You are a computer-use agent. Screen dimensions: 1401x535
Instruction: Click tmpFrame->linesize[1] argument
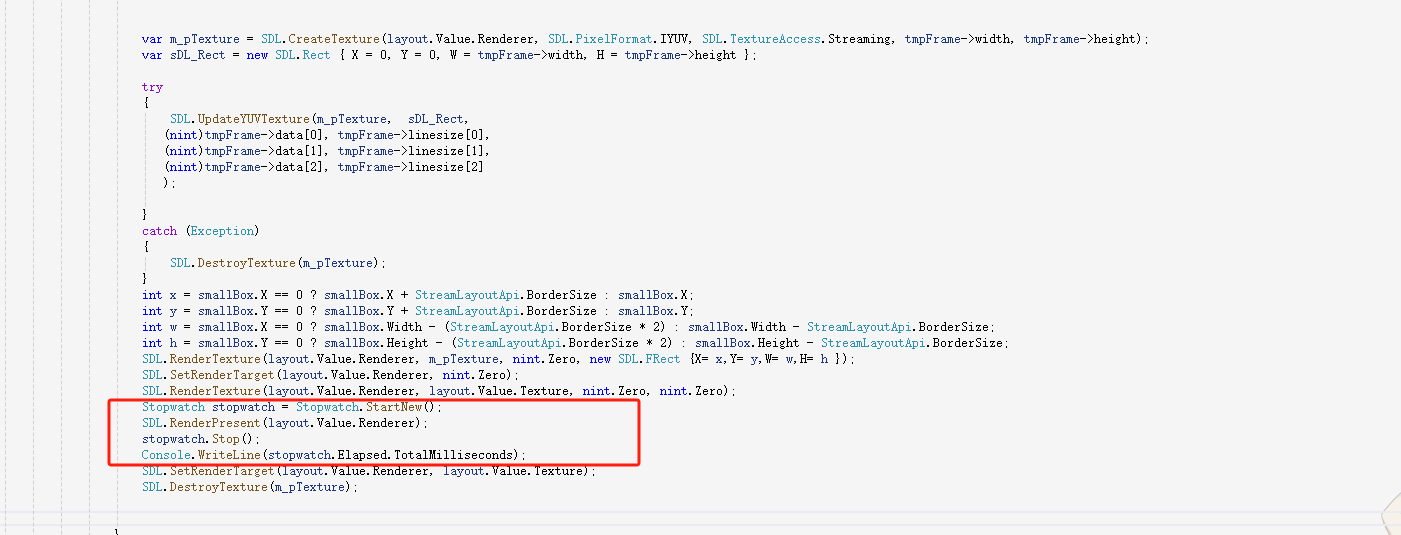pos(411,151)
